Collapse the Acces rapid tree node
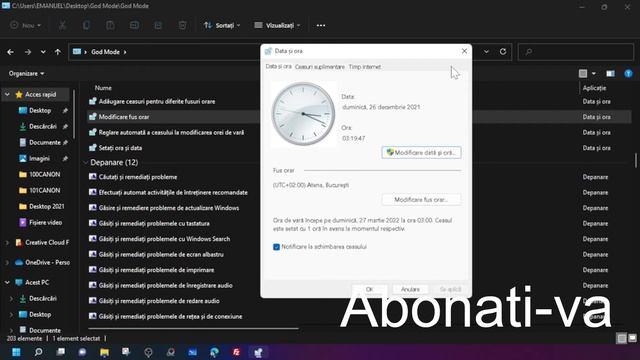Image resolution: width=640 pixels, height=360 pixels. click(7, 94)
